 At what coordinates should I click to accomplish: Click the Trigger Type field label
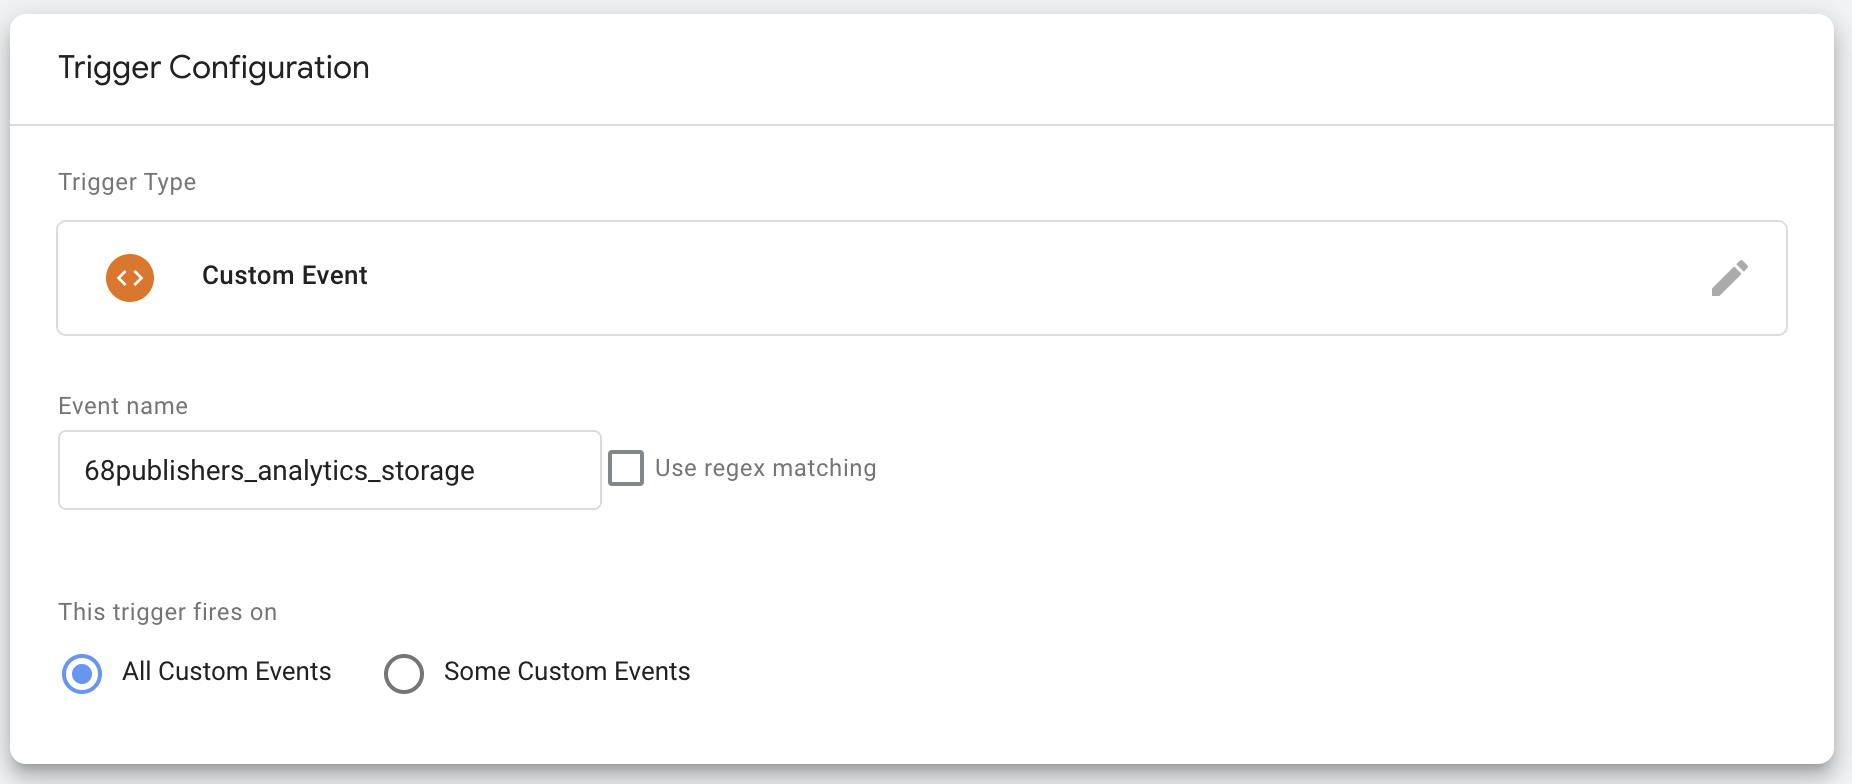coord(127,182)
